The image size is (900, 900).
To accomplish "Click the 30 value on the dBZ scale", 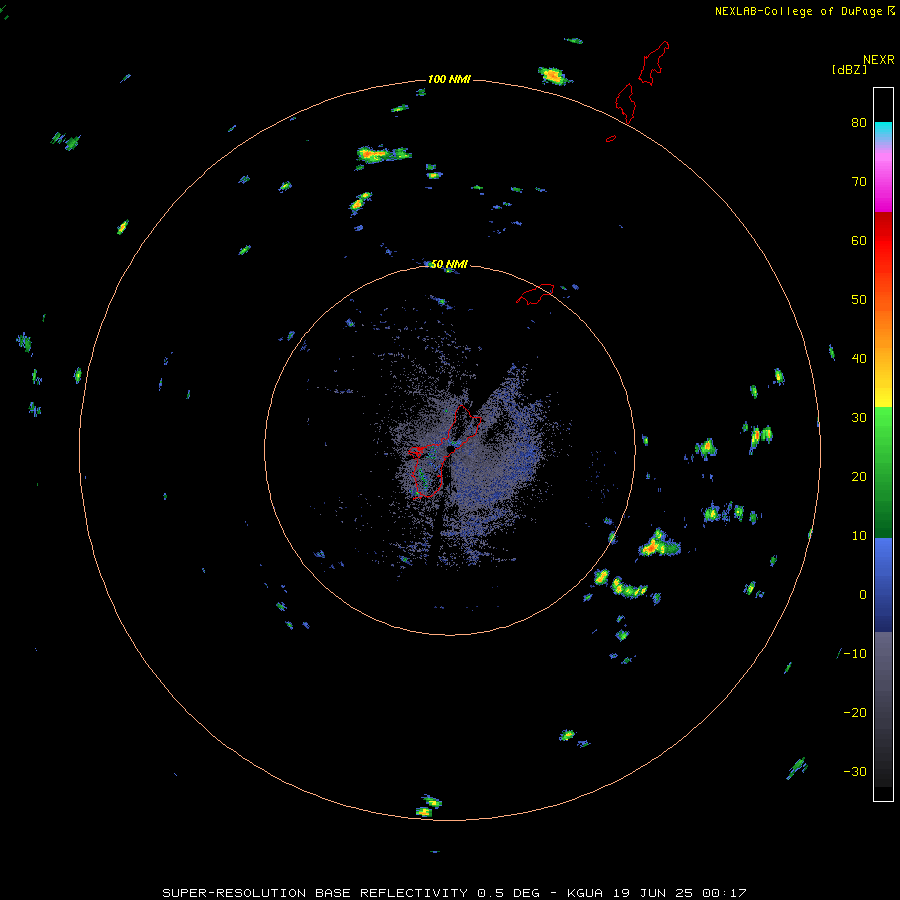I will click(859, 418).
